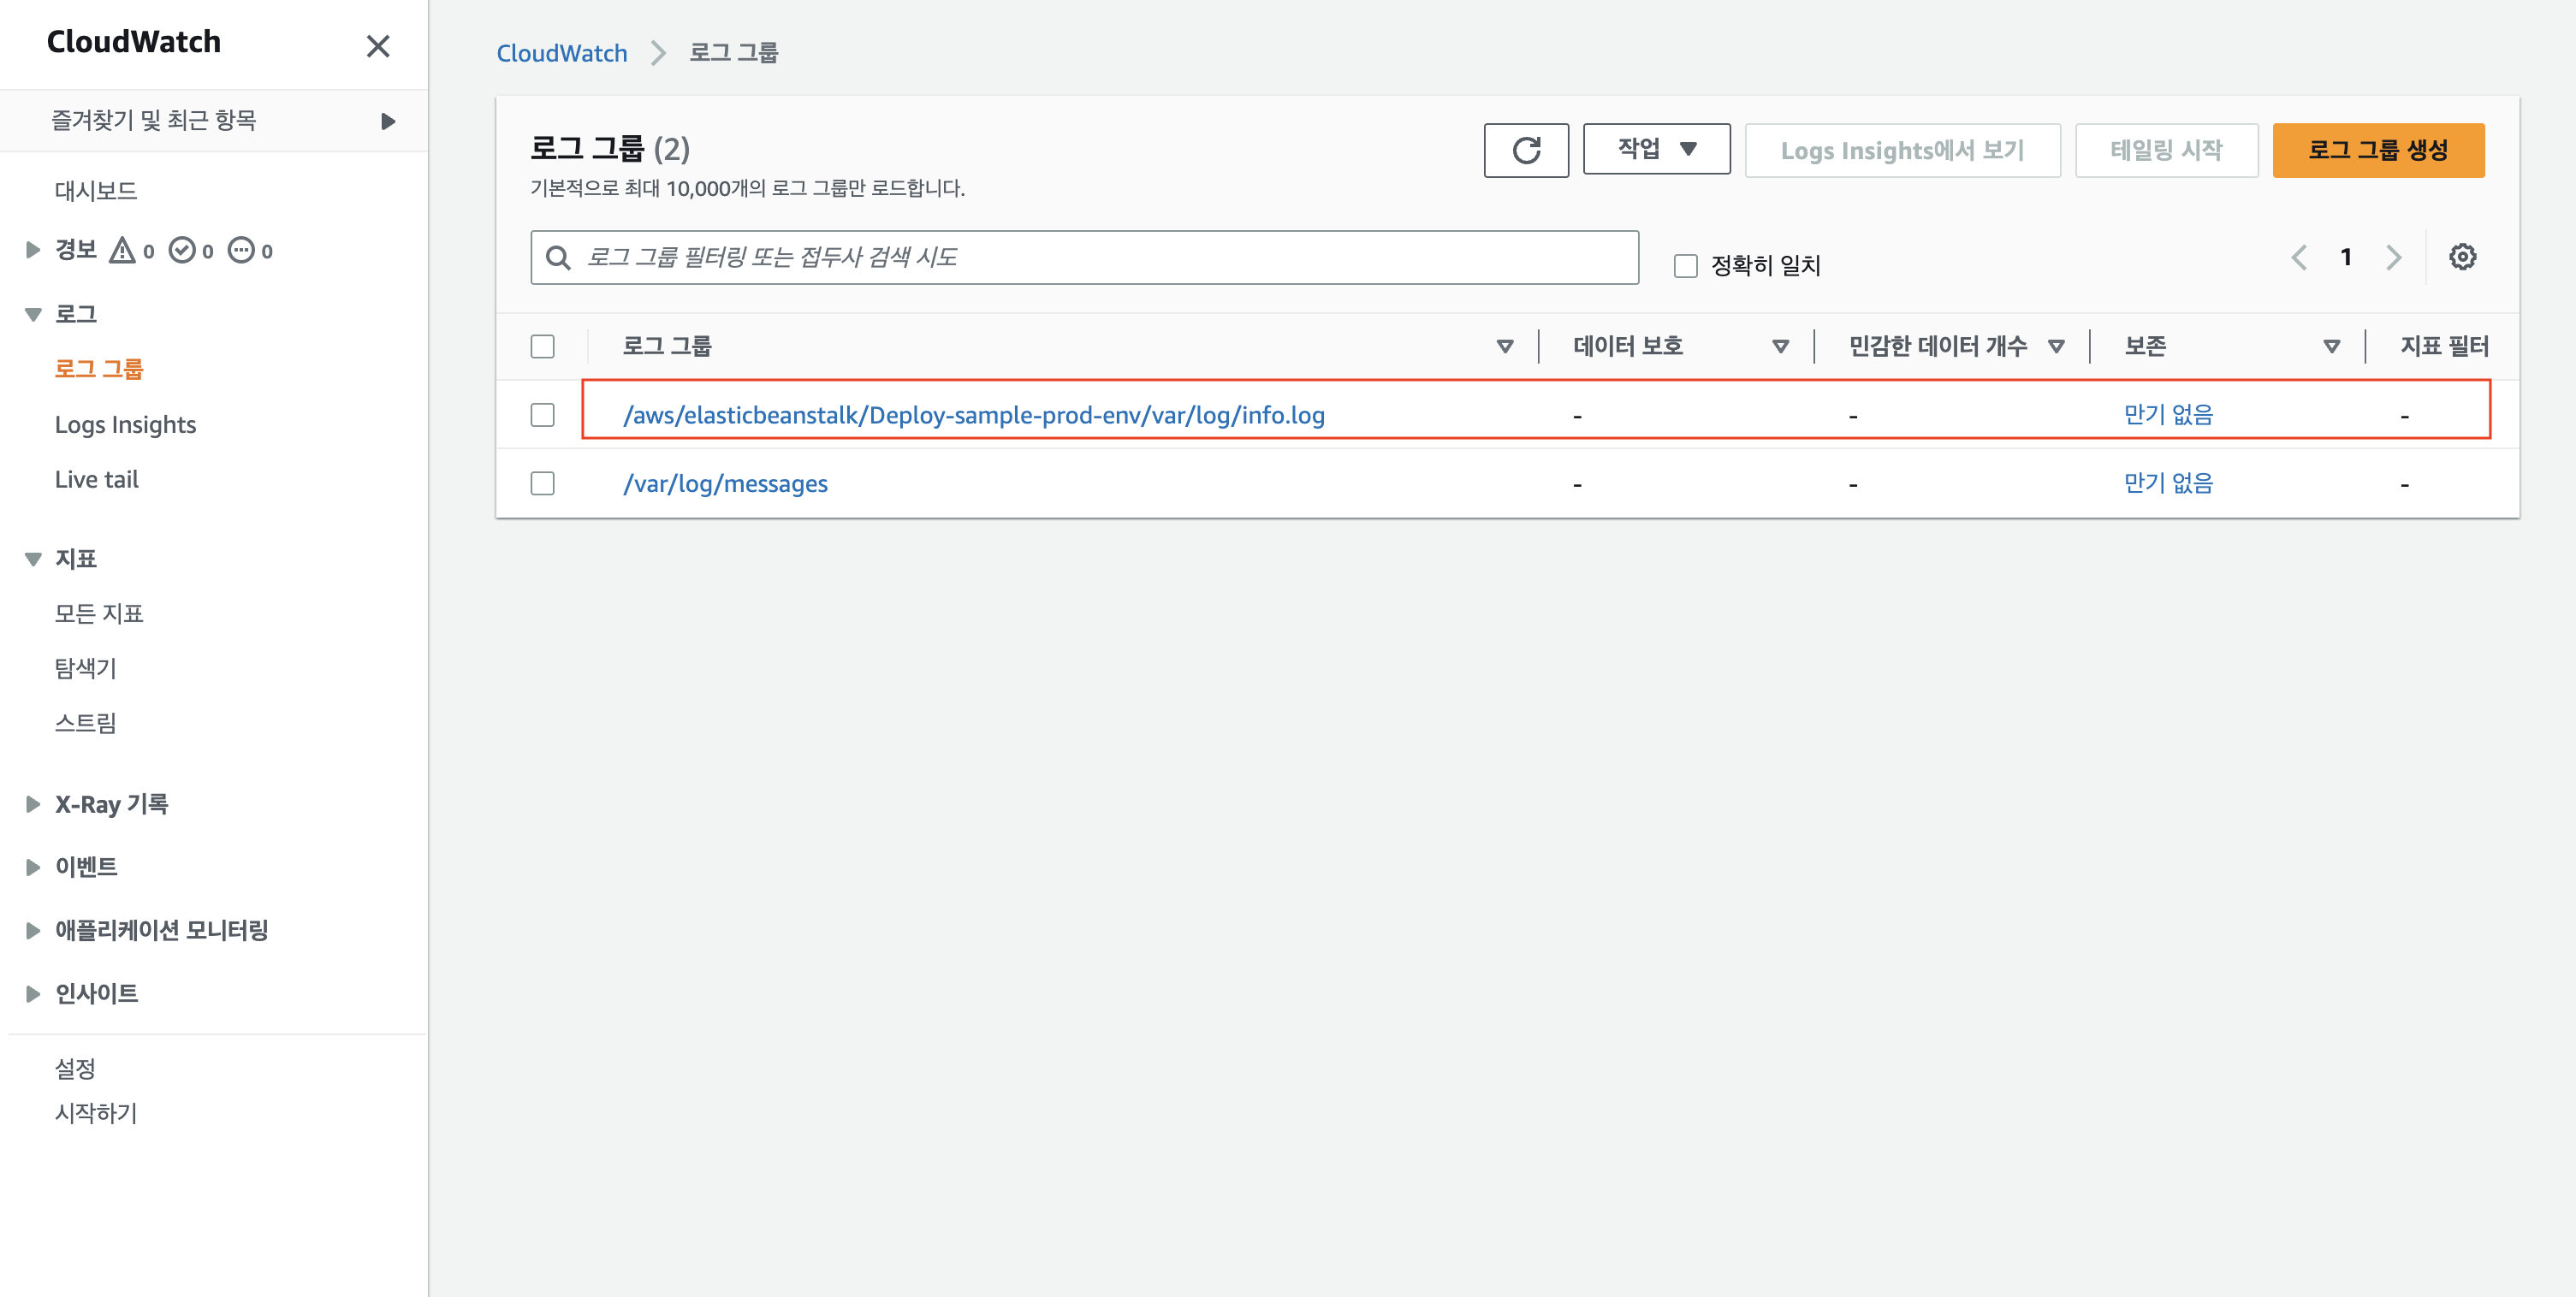The image size is (2576, 1297).
Task: Enable the 정확히 일치 checkbox
Action: [x=1686, y=266]
